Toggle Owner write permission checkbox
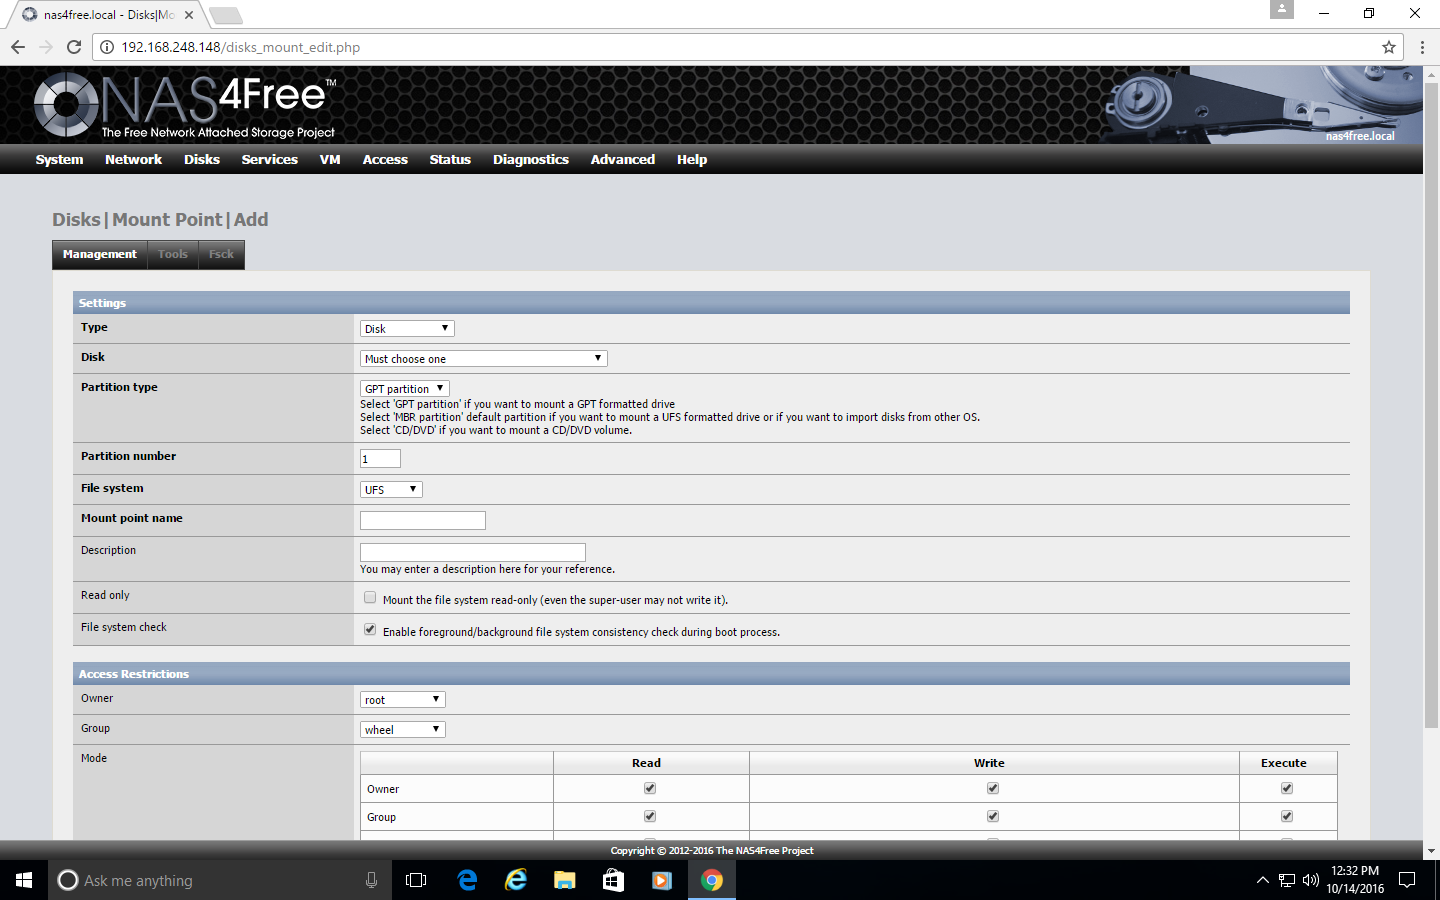Image resolution: width=1440 pixels, height=900 pixels. click(x=993, y=788)
